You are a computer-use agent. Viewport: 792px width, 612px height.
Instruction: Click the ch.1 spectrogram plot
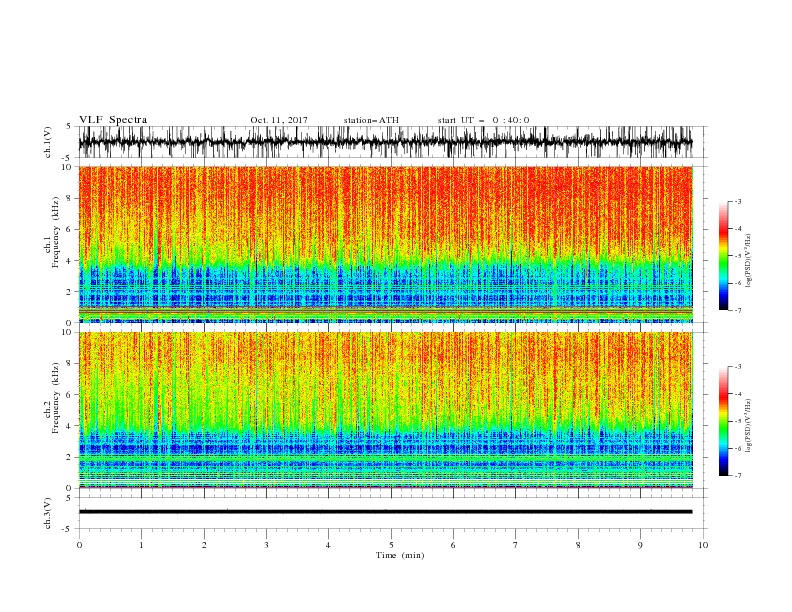point(386,244)
